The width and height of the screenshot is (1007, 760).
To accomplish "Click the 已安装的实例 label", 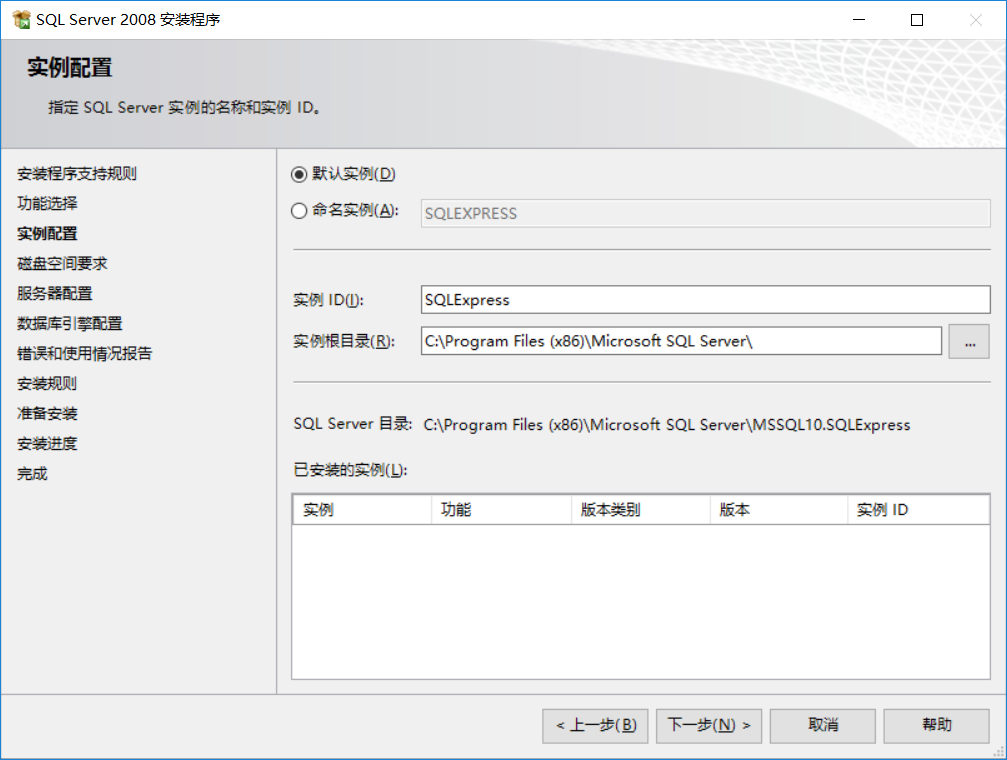I will (x=350, y=470).
